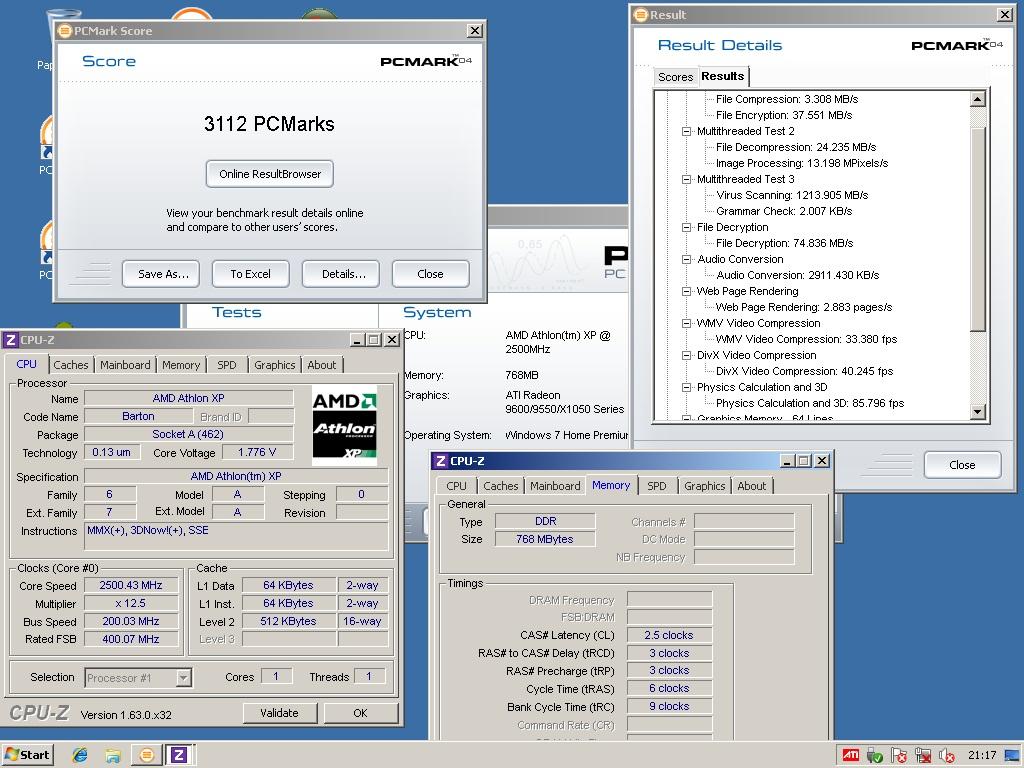Collapse DivX Video Compression tree node
Viewport: 1024px width, 768px height.
coord(686,355)
